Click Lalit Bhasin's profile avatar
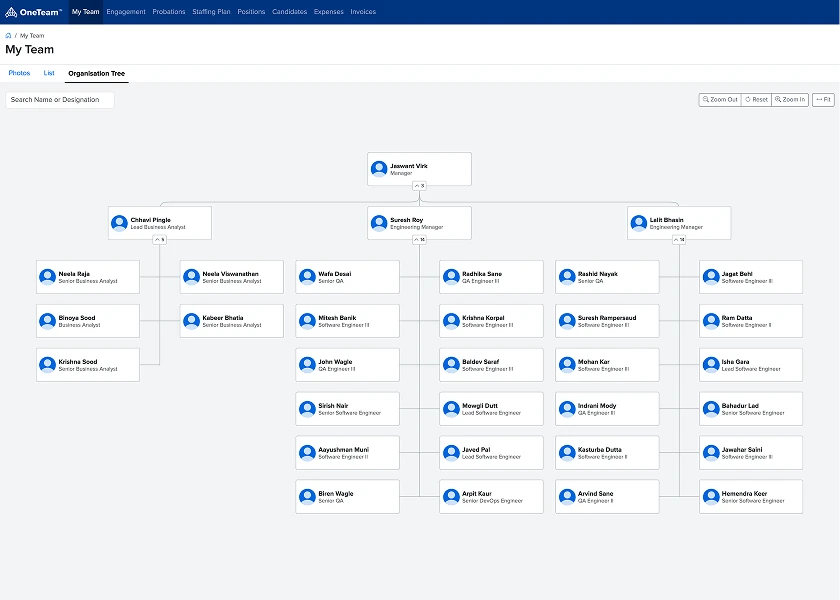840x600 pixels. click(x=639, y=223)
